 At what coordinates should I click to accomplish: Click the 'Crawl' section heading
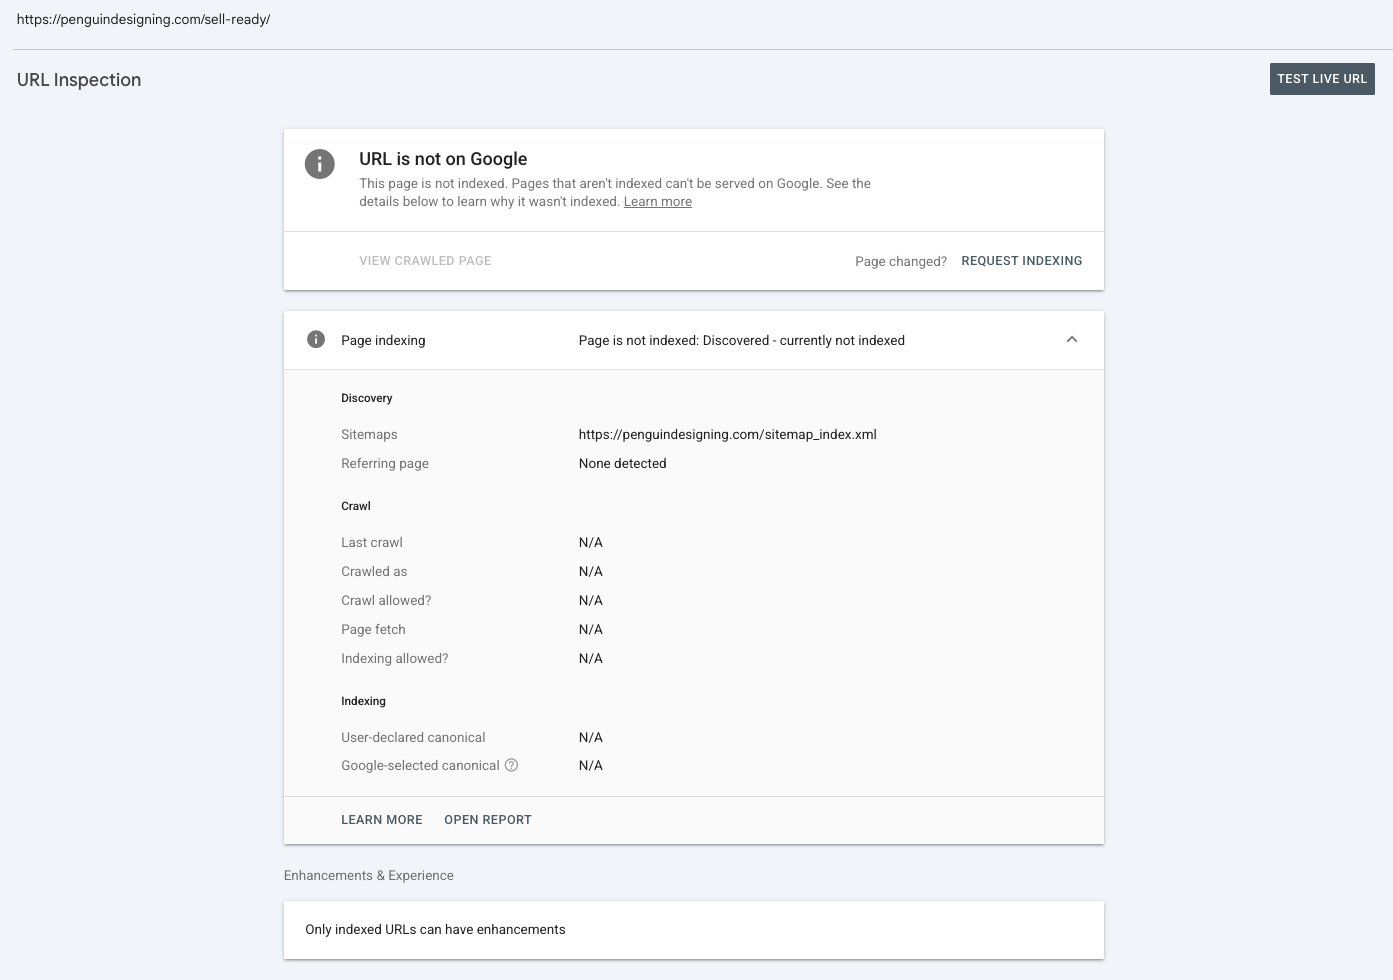[x=356, y=506]
